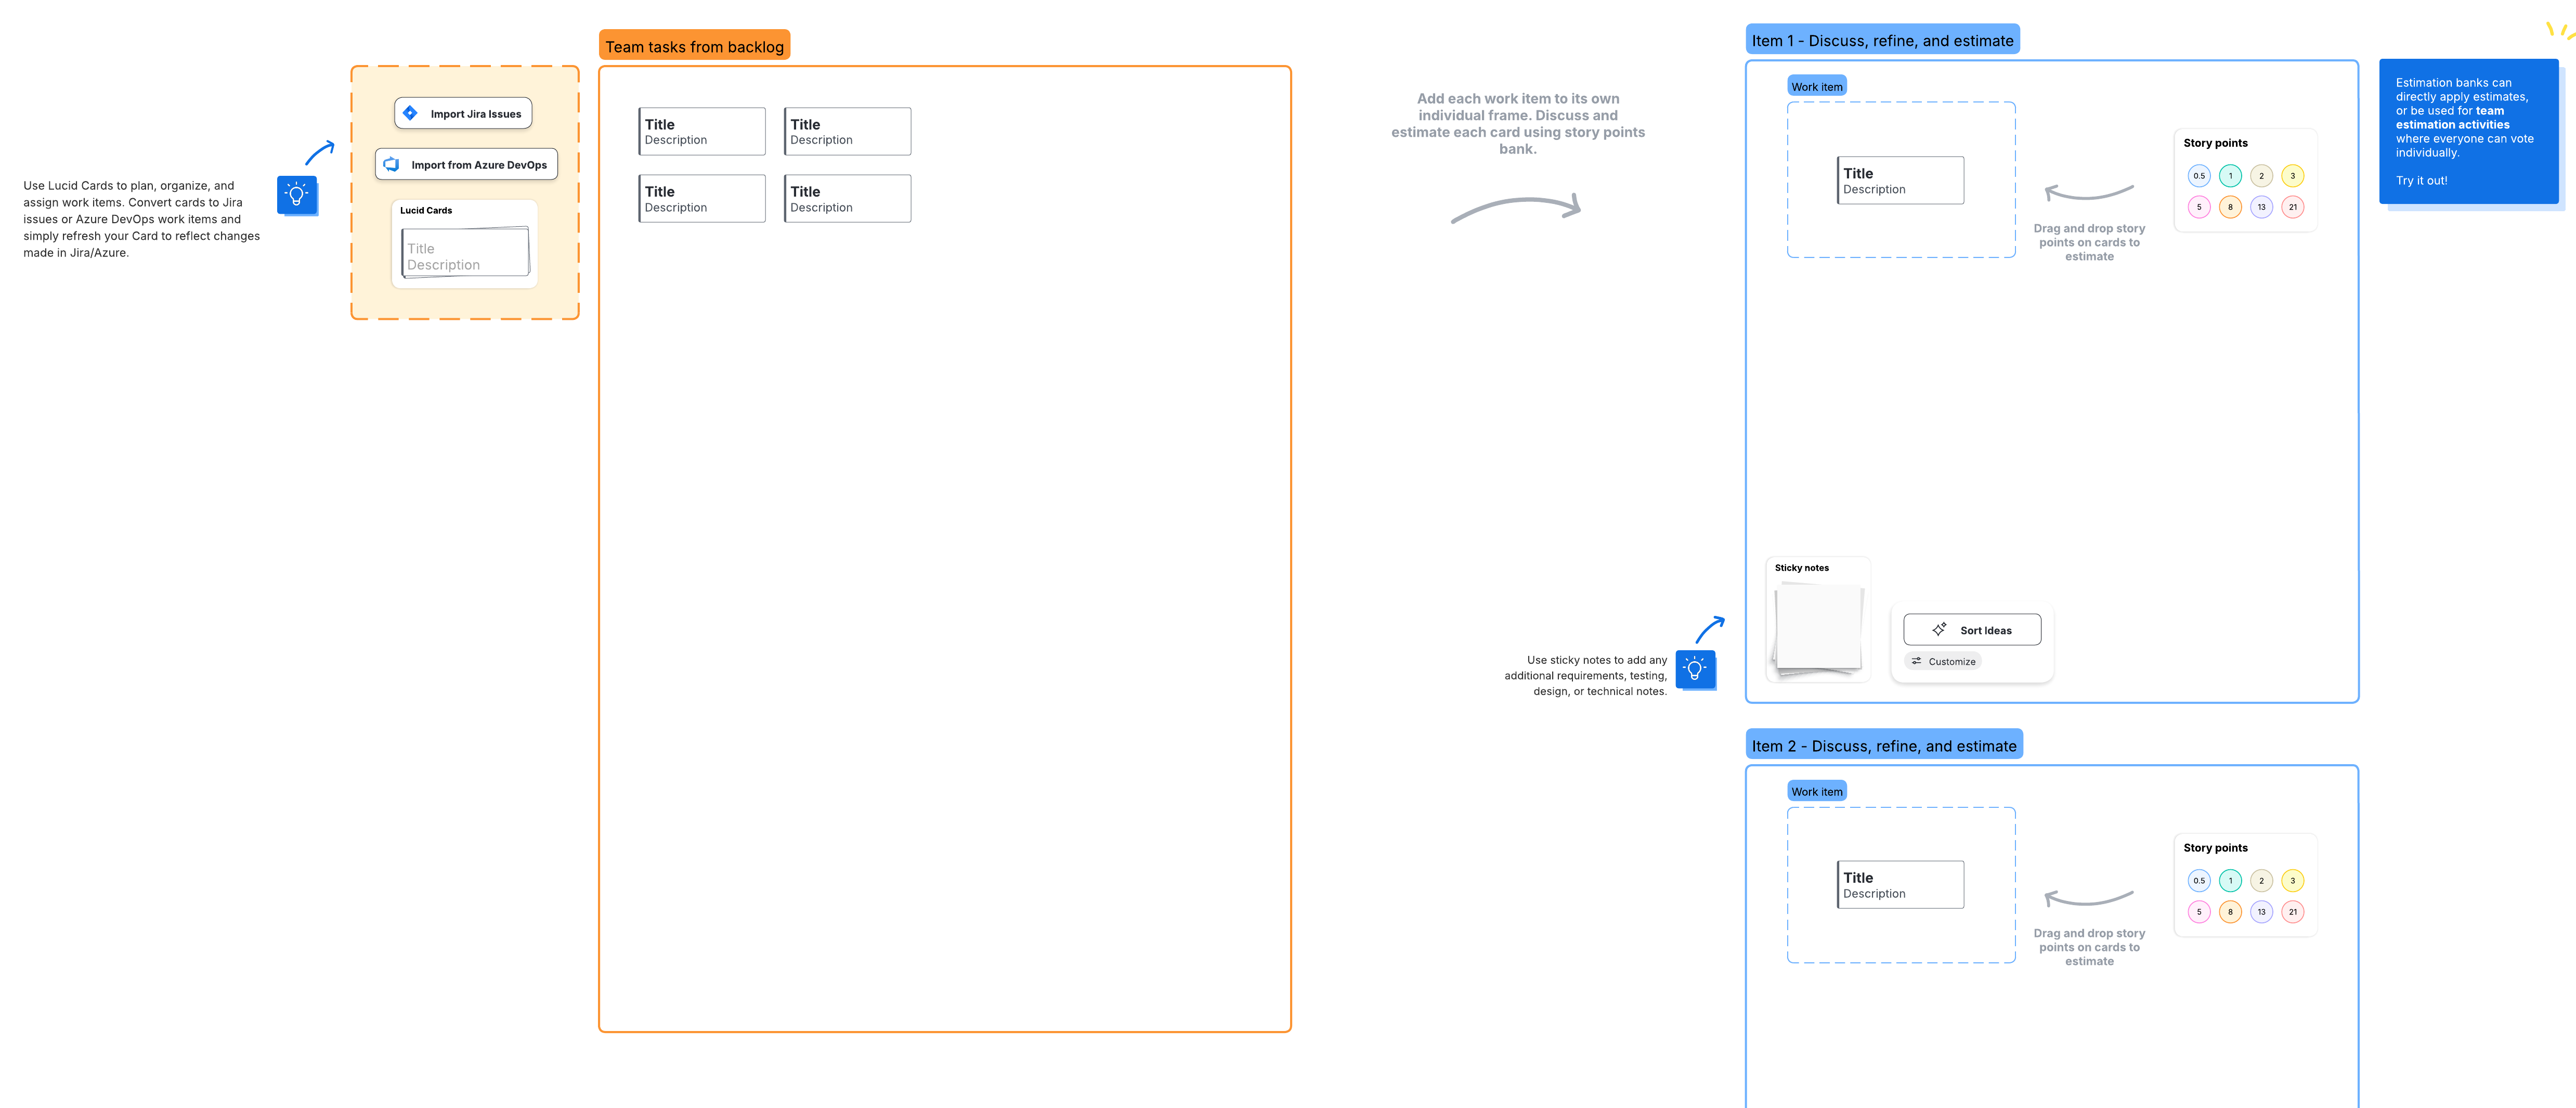
Task: Grab a note from the Sticky notes stack
Action: (1818, 629)
